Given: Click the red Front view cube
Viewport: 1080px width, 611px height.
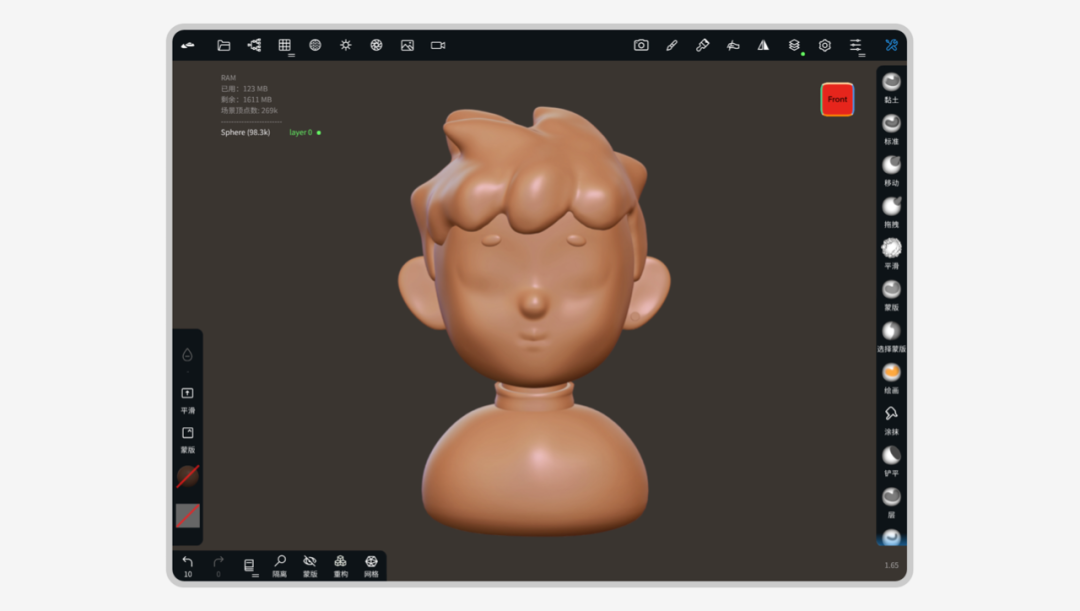Looking at the screenshot, I should tap(837, 99).
